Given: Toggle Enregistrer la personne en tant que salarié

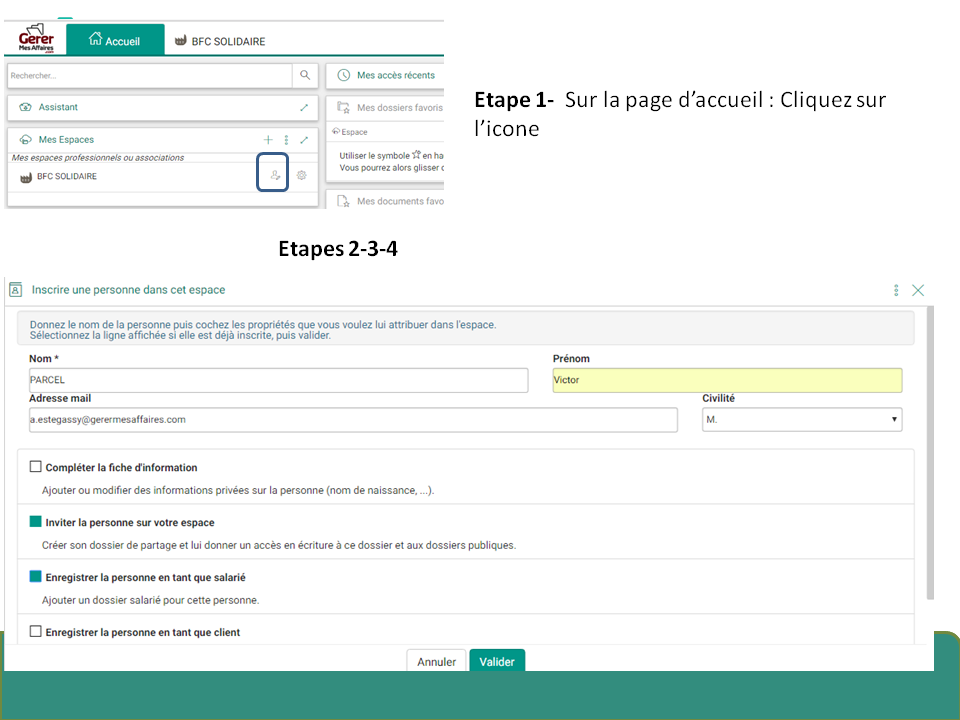Looking at the screenshot, I should (x=36, y=577).
